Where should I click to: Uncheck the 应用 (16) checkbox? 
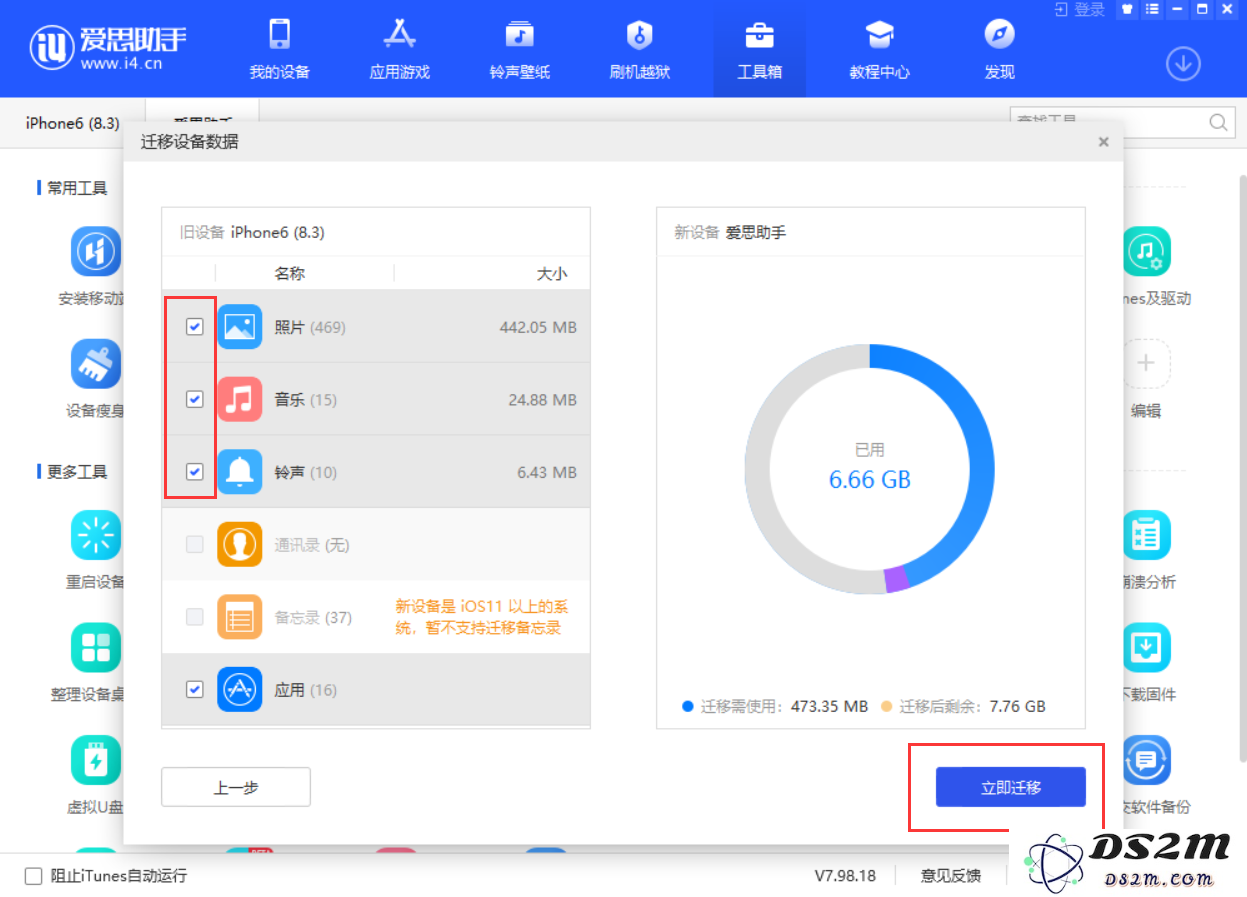[195, 690]
